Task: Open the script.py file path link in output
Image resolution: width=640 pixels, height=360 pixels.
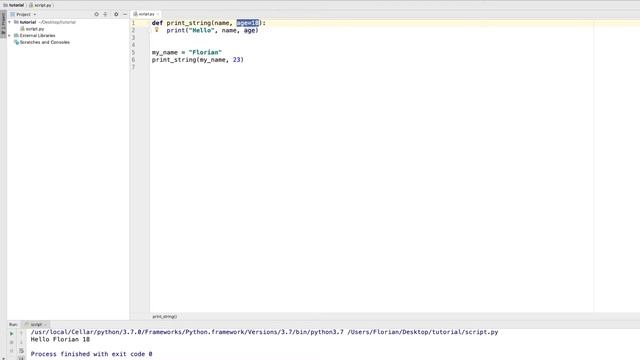Action: tap(423, 332)
